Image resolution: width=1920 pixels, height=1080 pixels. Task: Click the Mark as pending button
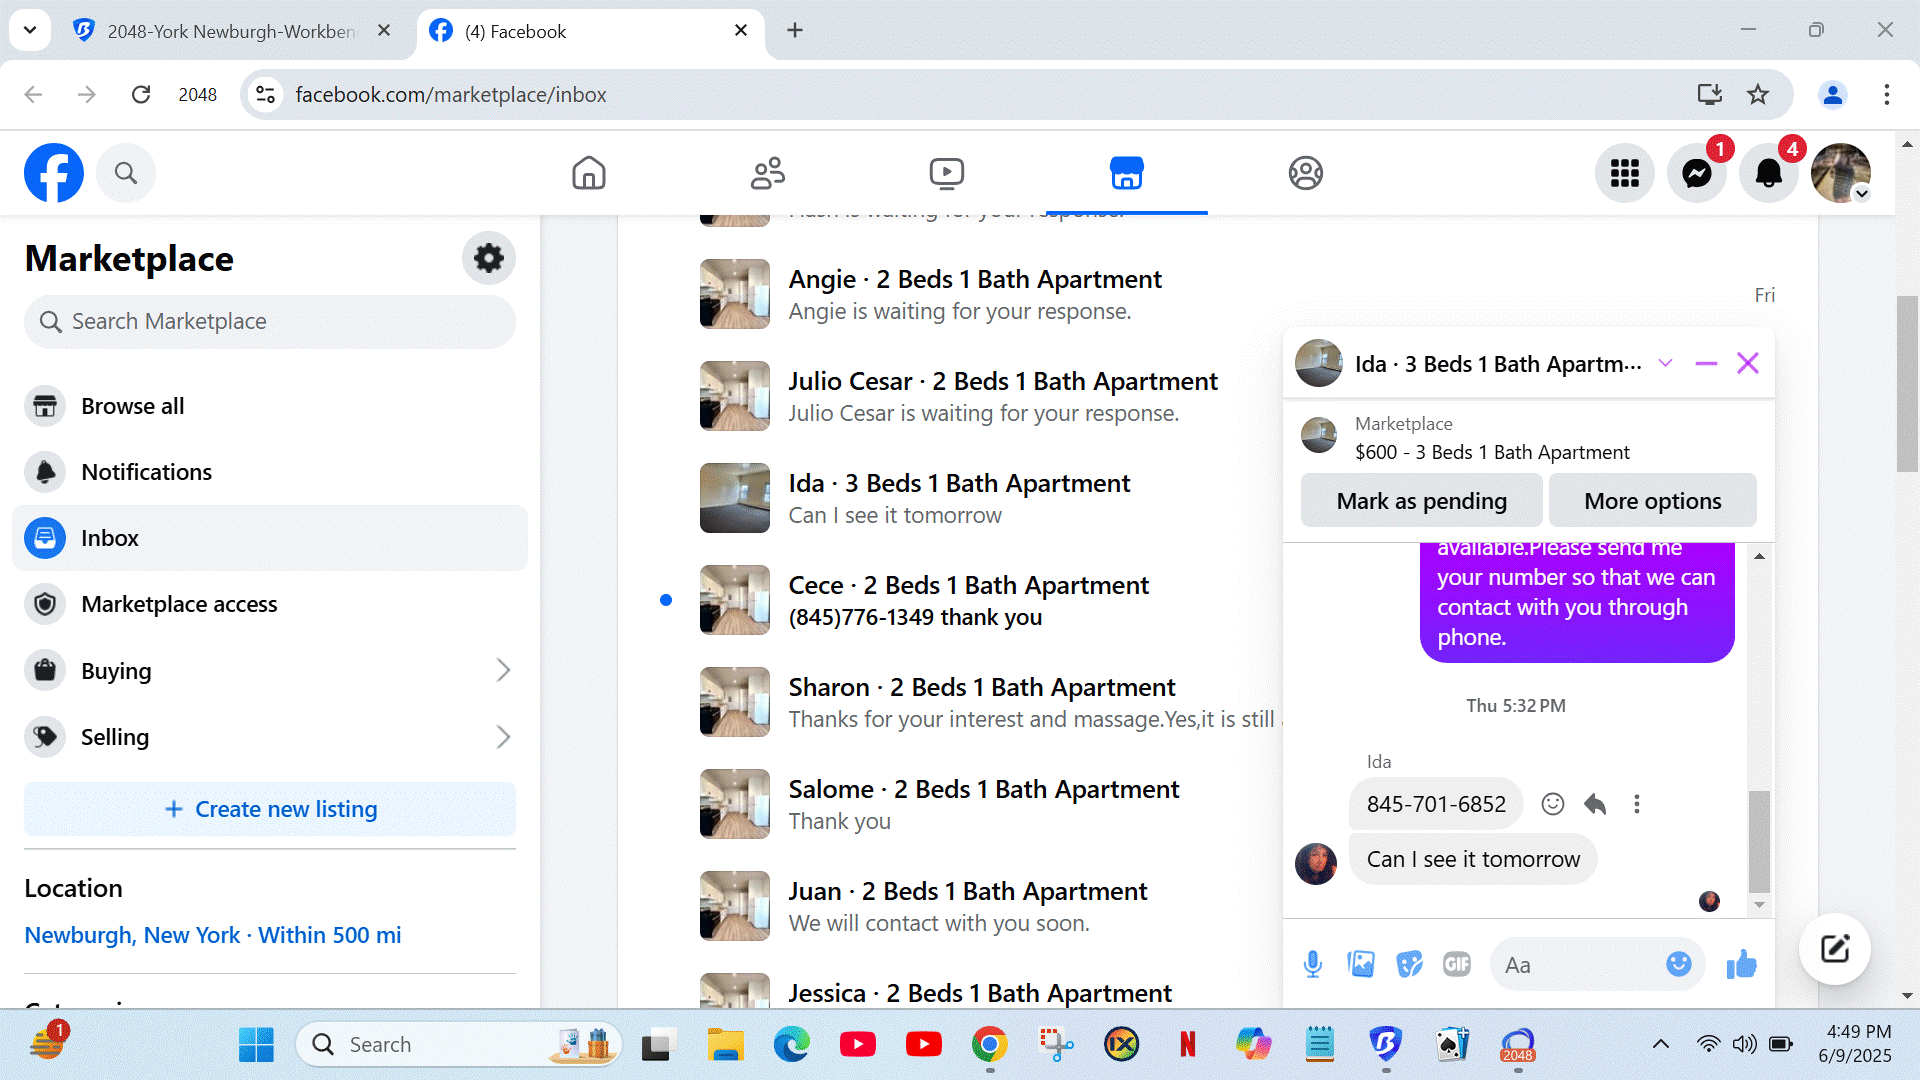click(x=1421, y=501)
